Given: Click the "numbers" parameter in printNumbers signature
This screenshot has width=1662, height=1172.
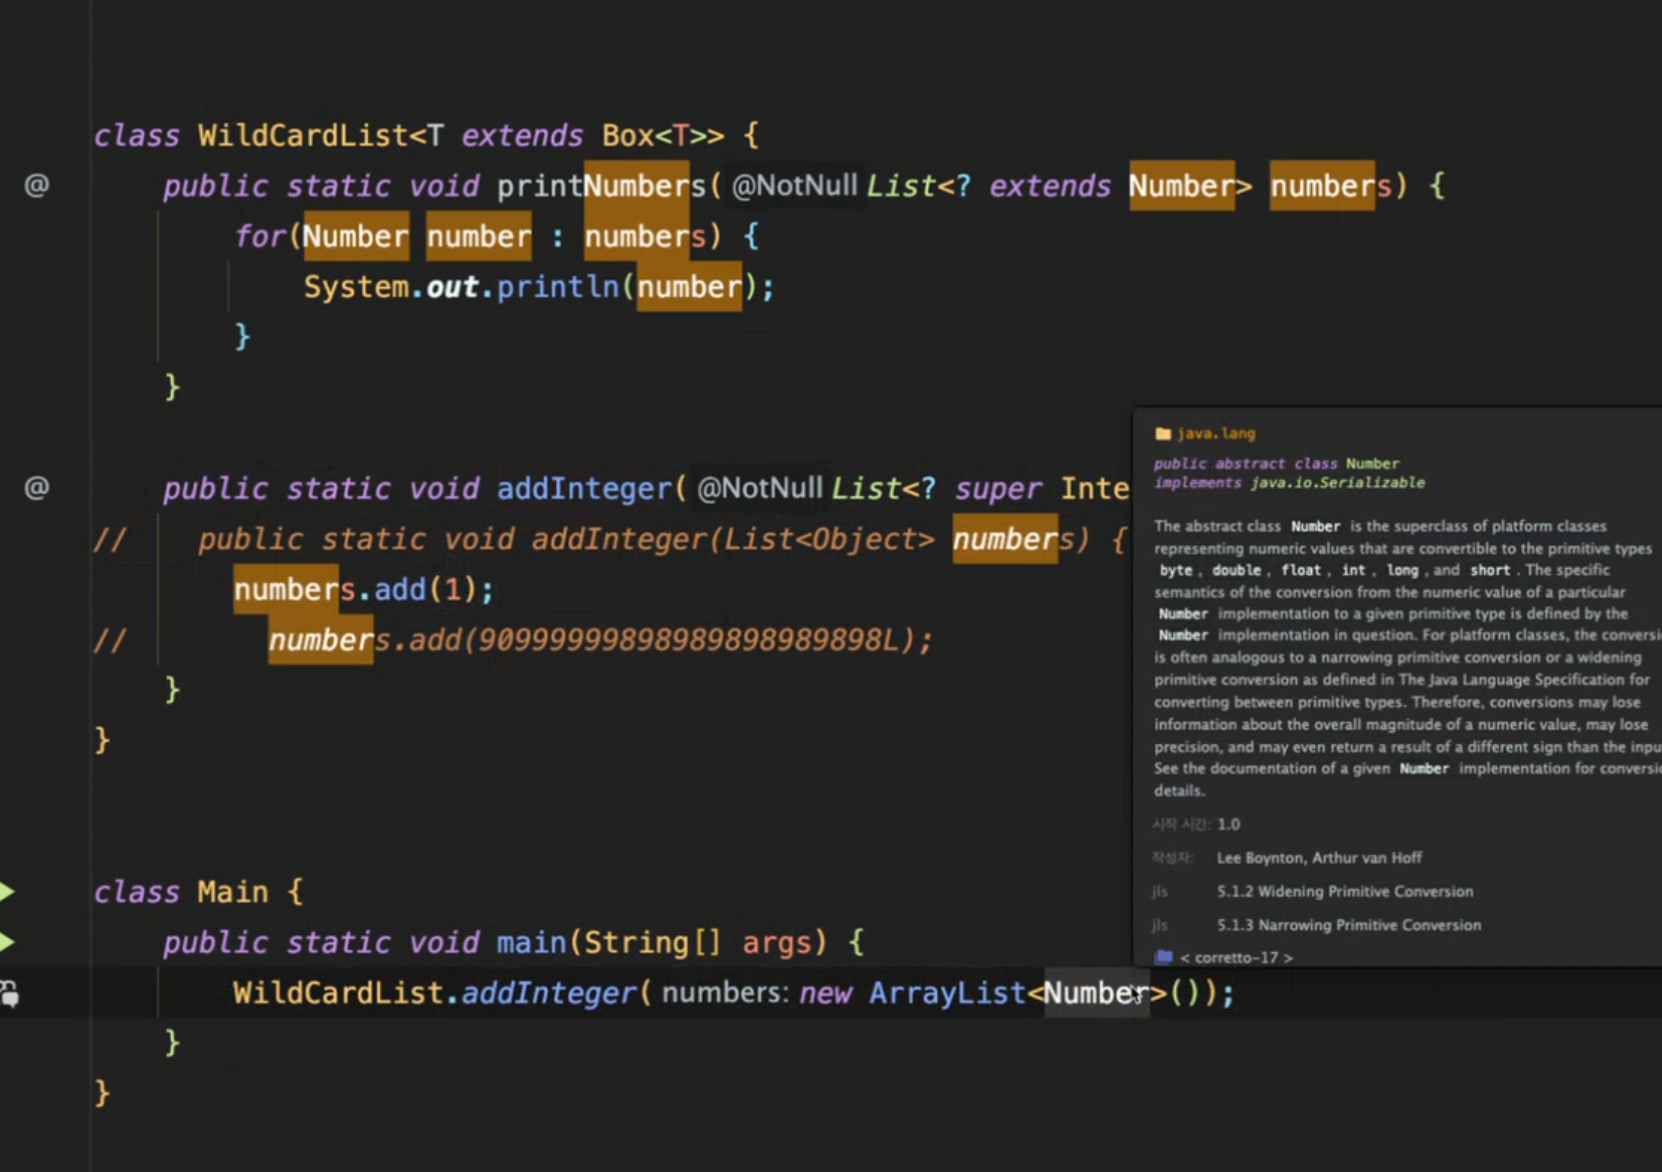Looking at the screenshot, I should (1331, 186).
